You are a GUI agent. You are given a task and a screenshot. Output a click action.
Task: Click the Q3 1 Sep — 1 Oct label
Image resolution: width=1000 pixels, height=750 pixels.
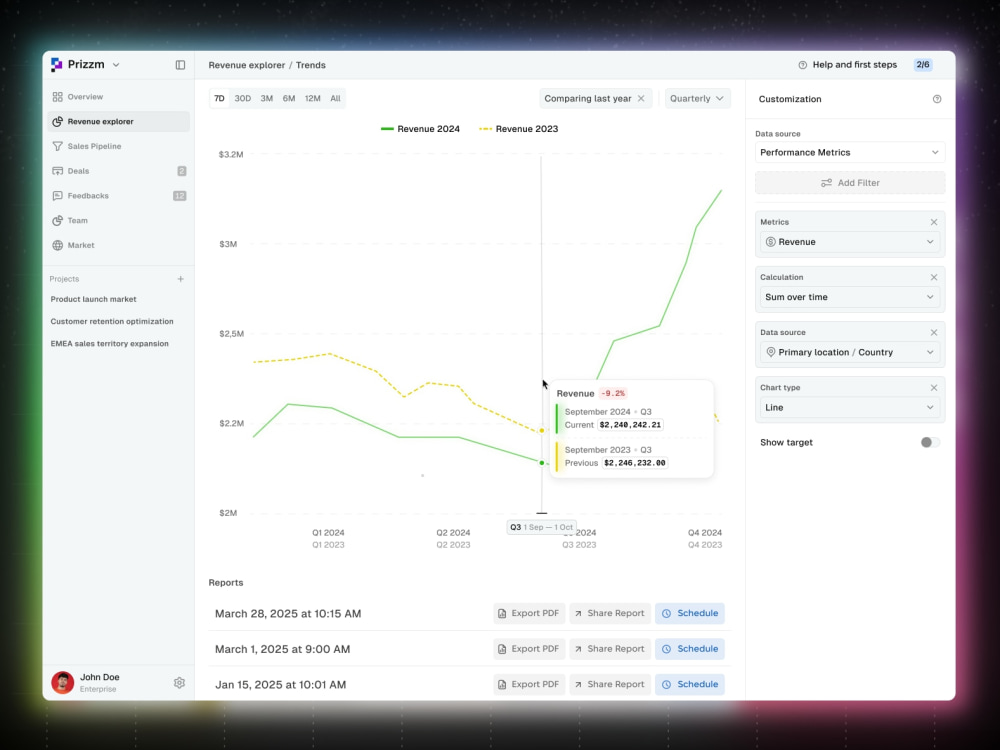point(541,527)
